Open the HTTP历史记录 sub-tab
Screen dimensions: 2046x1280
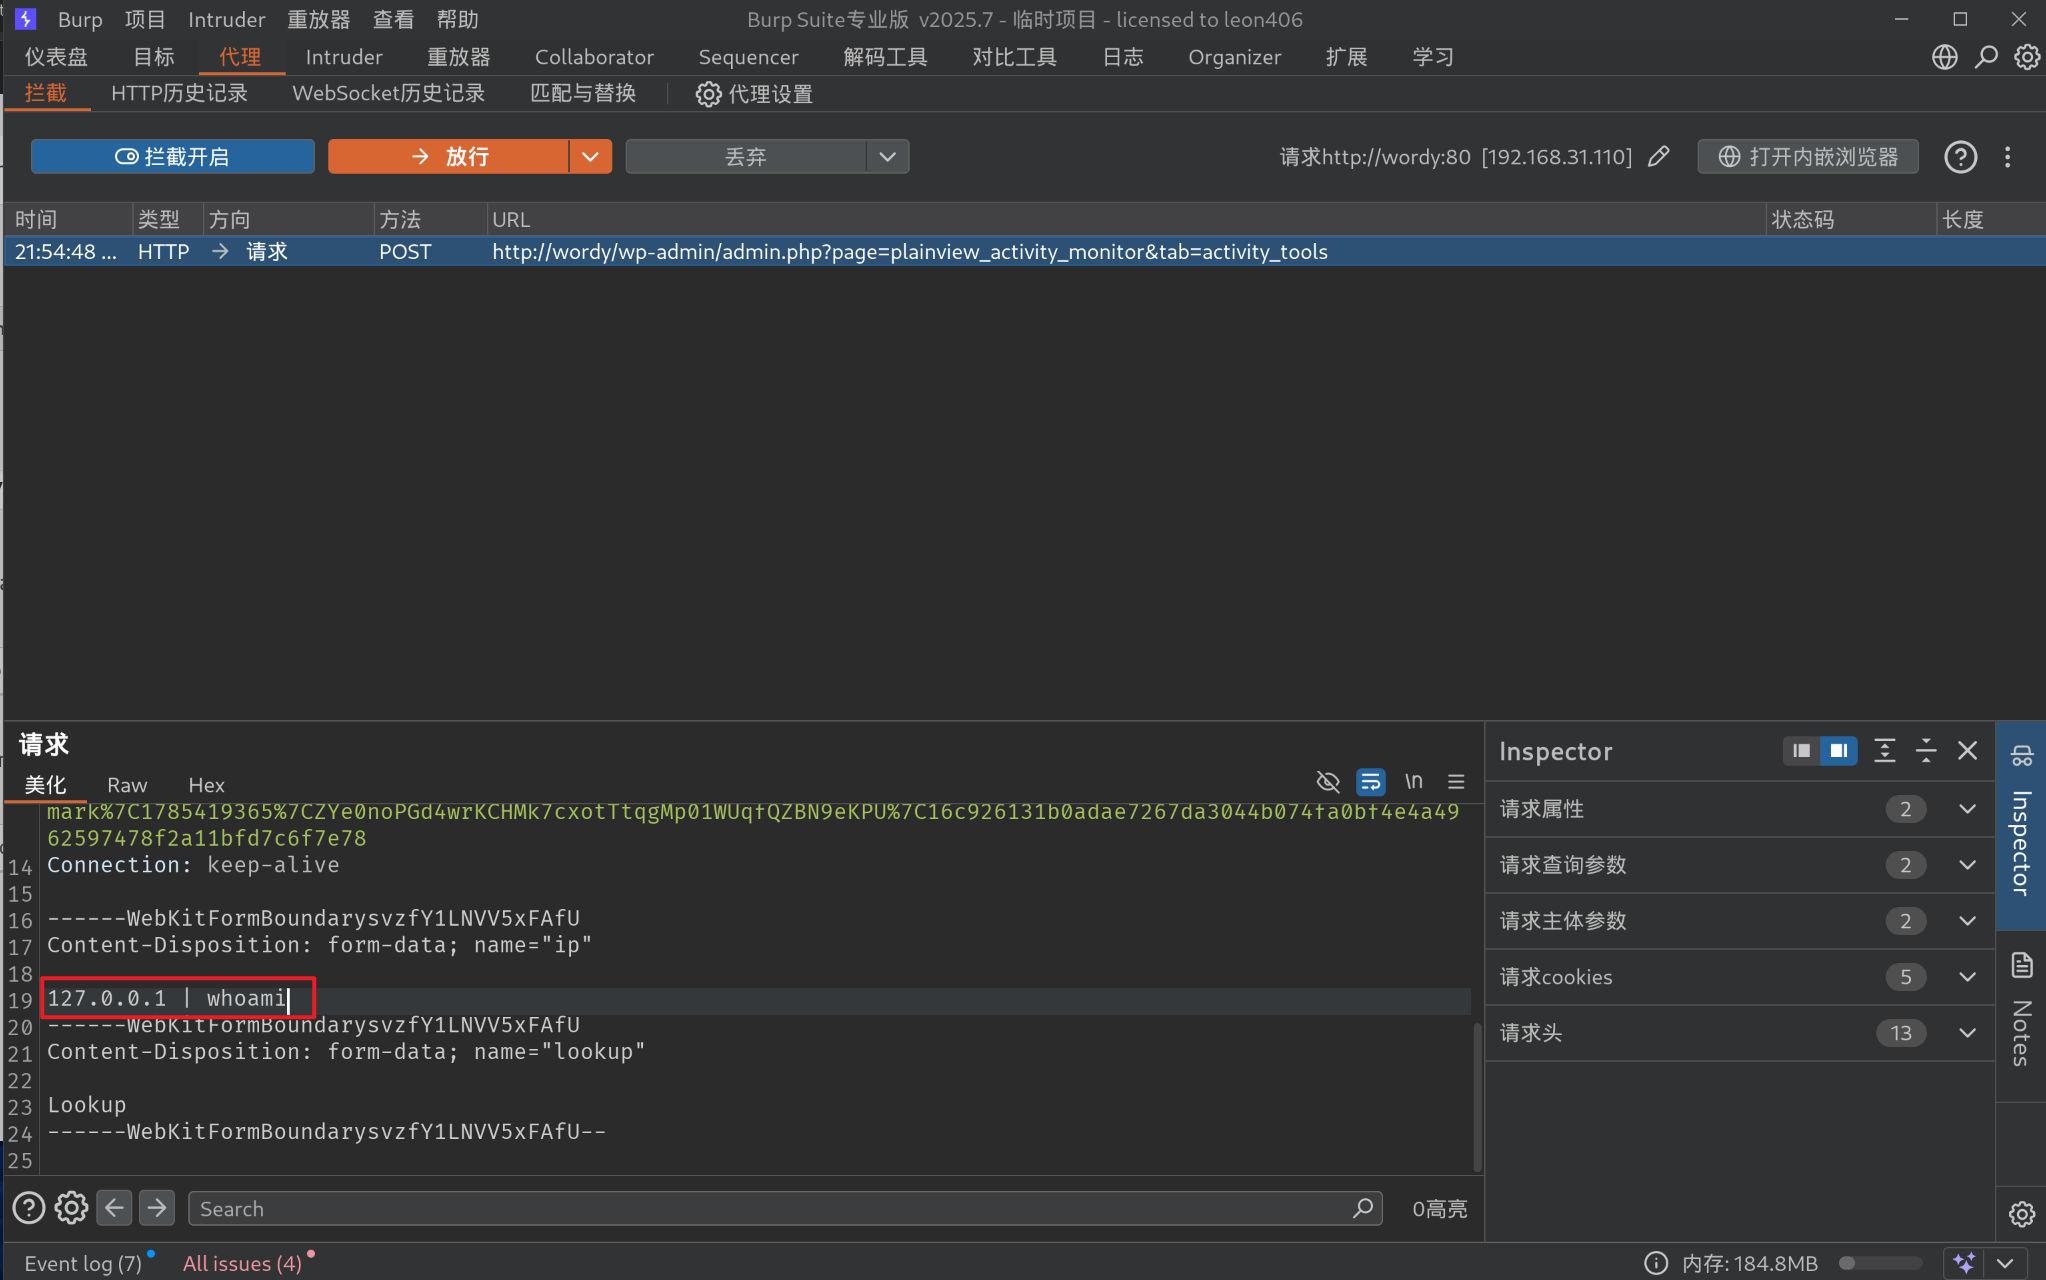click(179, 93)
